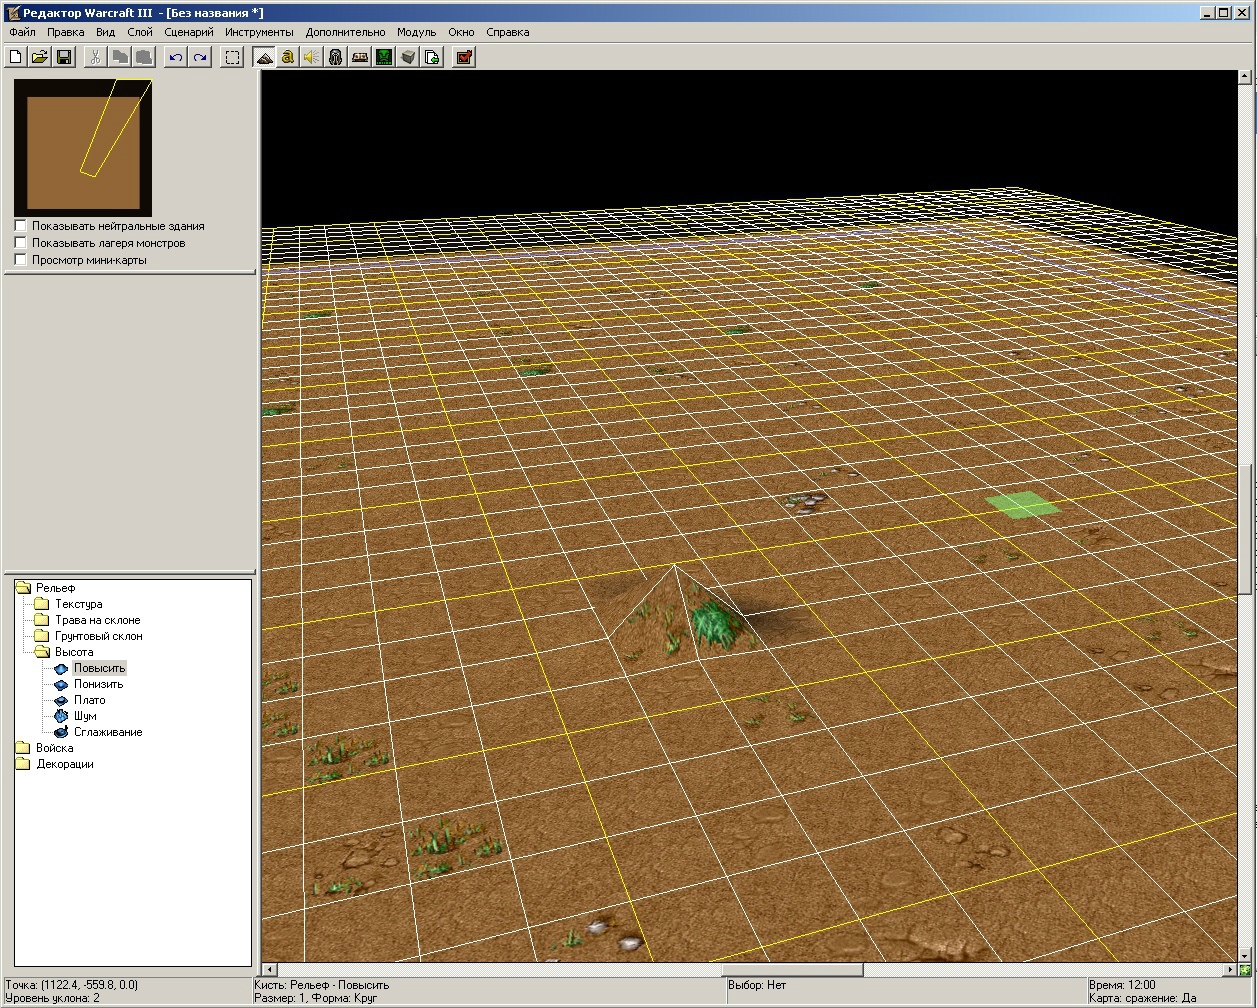Image resolution: width=1257 pixels, height=1008 pixels.
Task: Toggle 'Показывать лагеря монстров' checkbox
Action: (21, 243)
